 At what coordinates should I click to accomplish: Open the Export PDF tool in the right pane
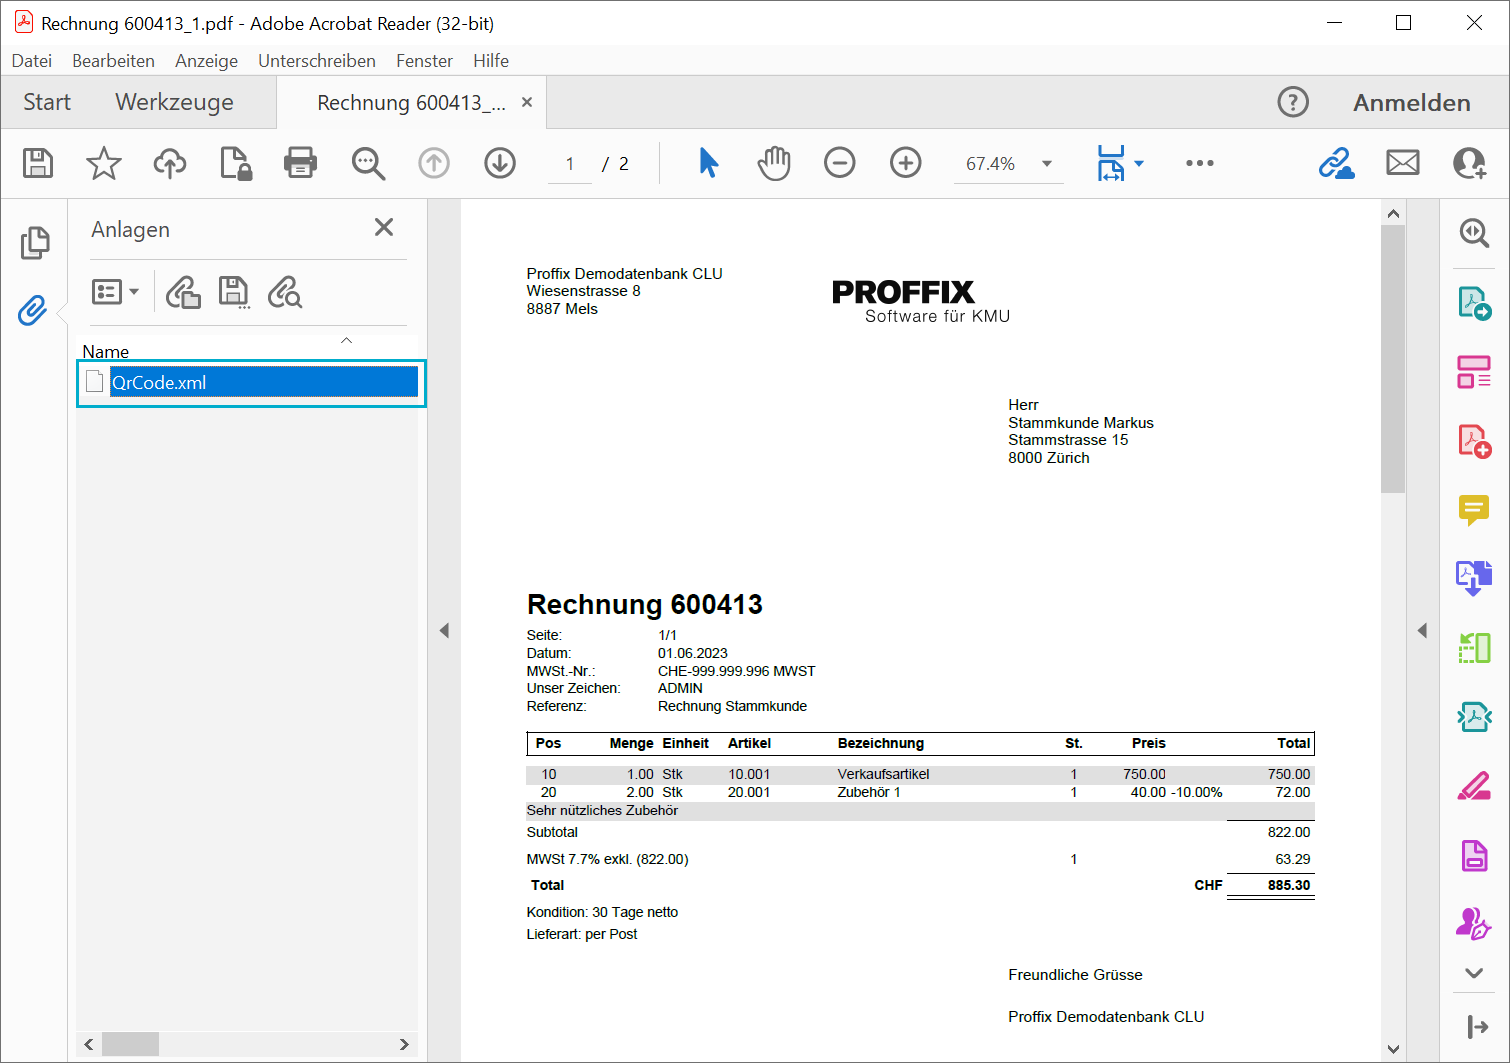(1474, 303)
